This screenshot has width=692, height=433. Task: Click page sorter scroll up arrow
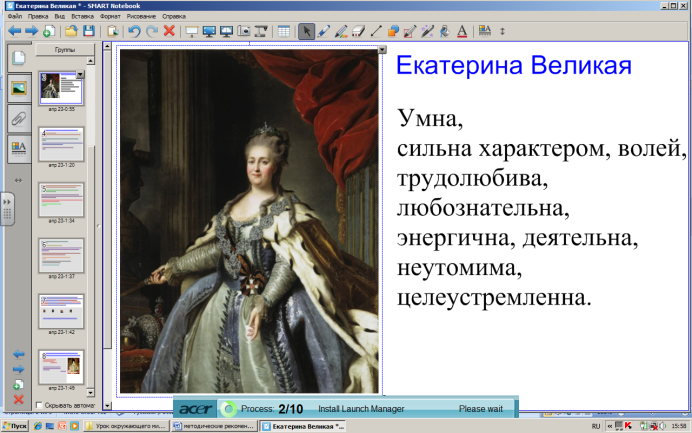(90, 61)
